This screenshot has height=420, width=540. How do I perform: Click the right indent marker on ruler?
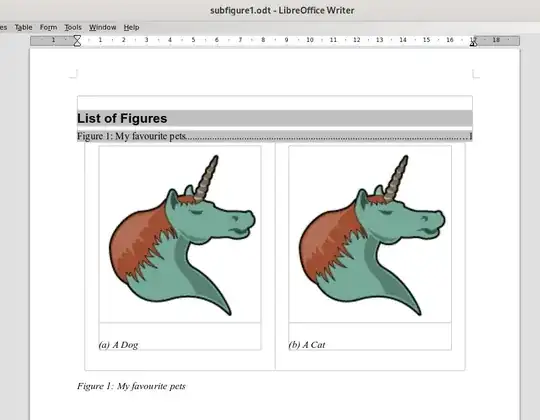click(473, 42)
